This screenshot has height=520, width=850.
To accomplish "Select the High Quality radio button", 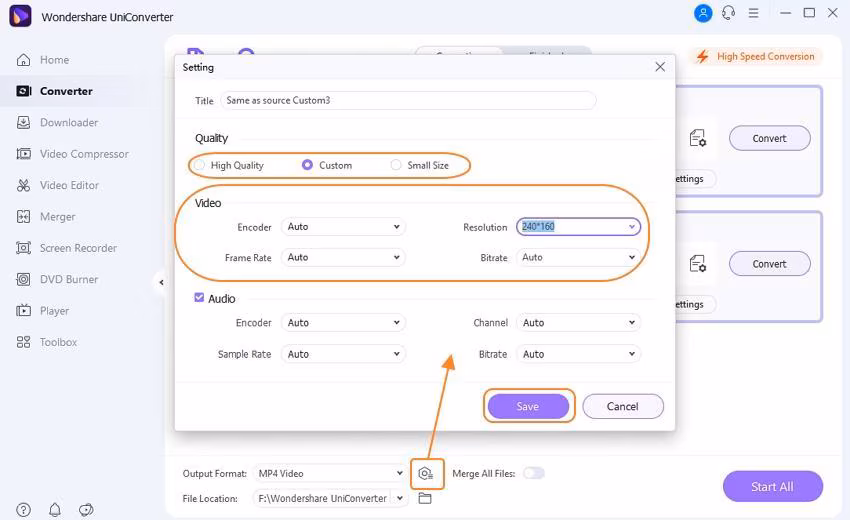I will point(199,165).
